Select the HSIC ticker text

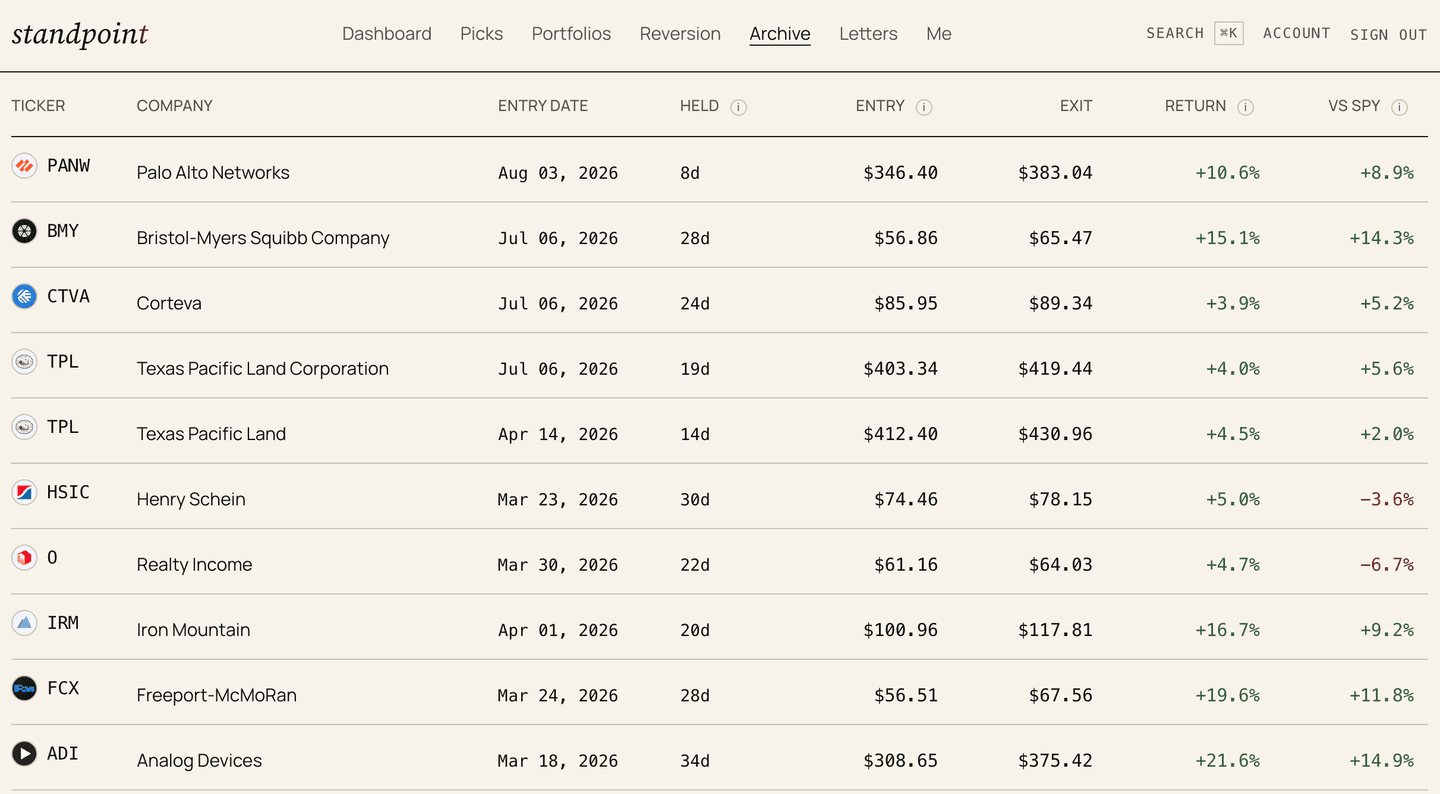pos(68,492)
